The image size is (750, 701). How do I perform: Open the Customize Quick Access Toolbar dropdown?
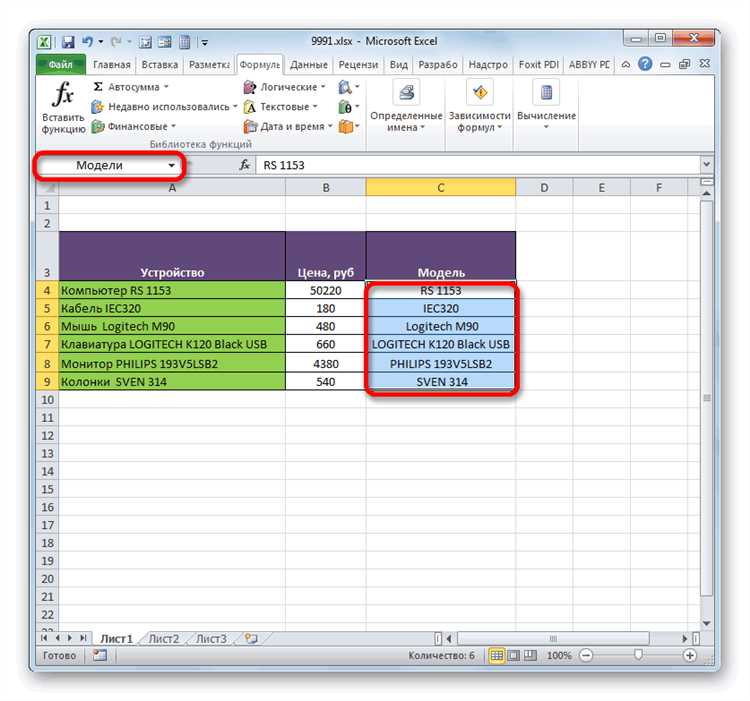(x=204, y=43)
